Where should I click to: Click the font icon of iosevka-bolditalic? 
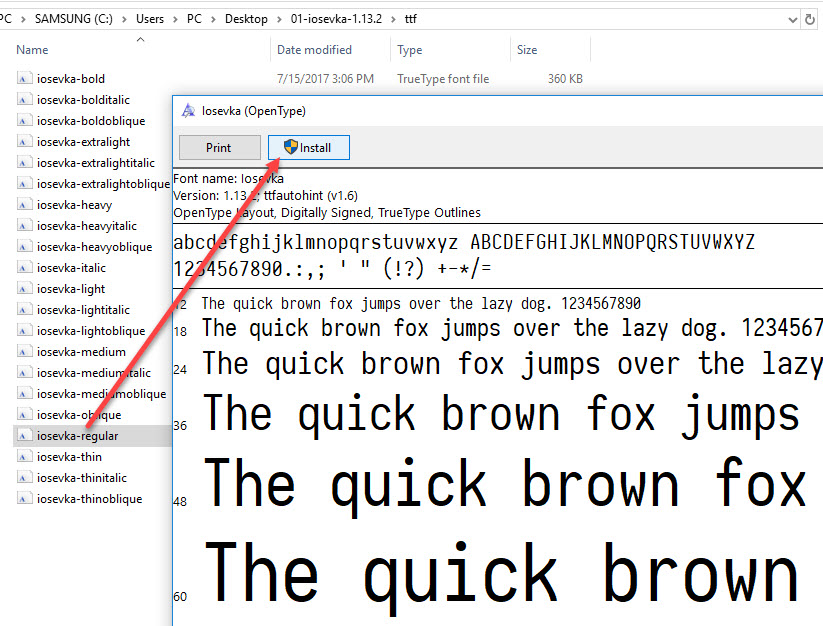[23, 100]
